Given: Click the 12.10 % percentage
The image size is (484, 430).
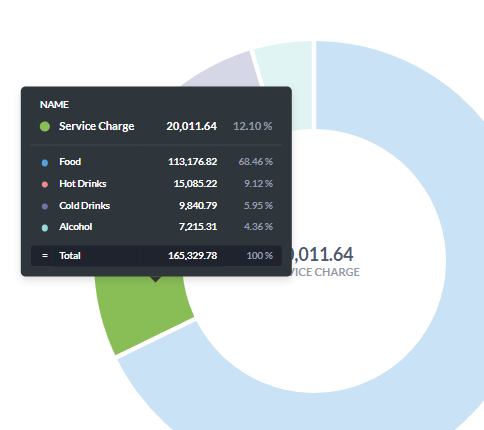Looking at the screenshot, I should (253, 126).
